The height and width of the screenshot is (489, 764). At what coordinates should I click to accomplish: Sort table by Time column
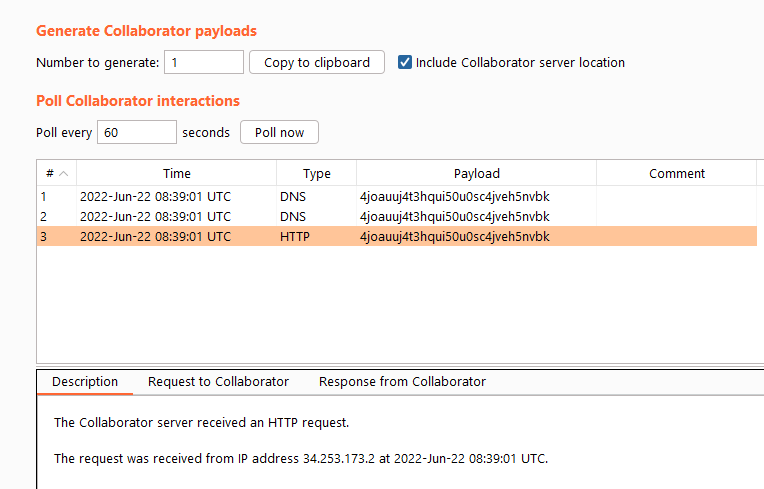tap(176, 173)
